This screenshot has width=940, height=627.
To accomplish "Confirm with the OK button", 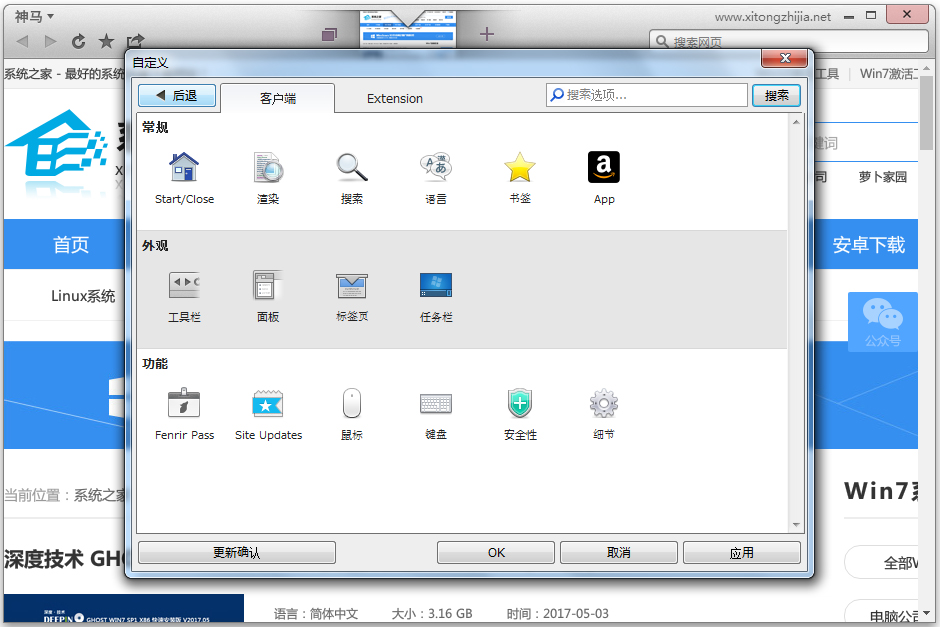I will coord(496,553).
